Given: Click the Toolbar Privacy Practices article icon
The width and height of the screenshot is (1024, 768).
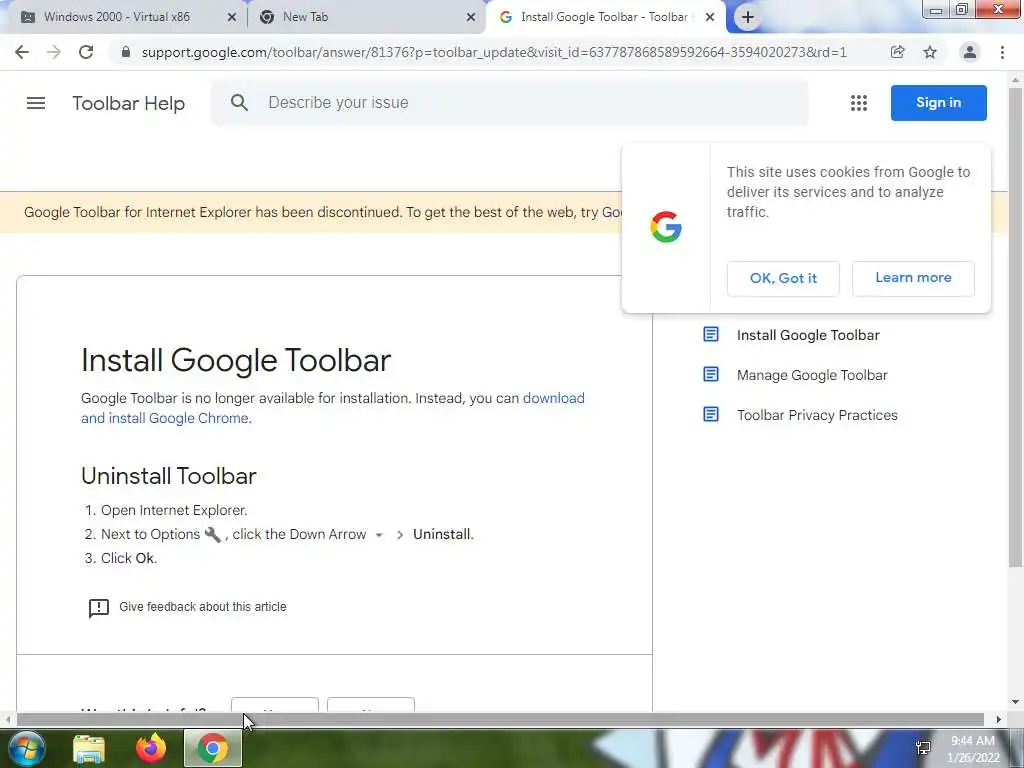Looking at the screenshot, I should [x=711, y=414].
